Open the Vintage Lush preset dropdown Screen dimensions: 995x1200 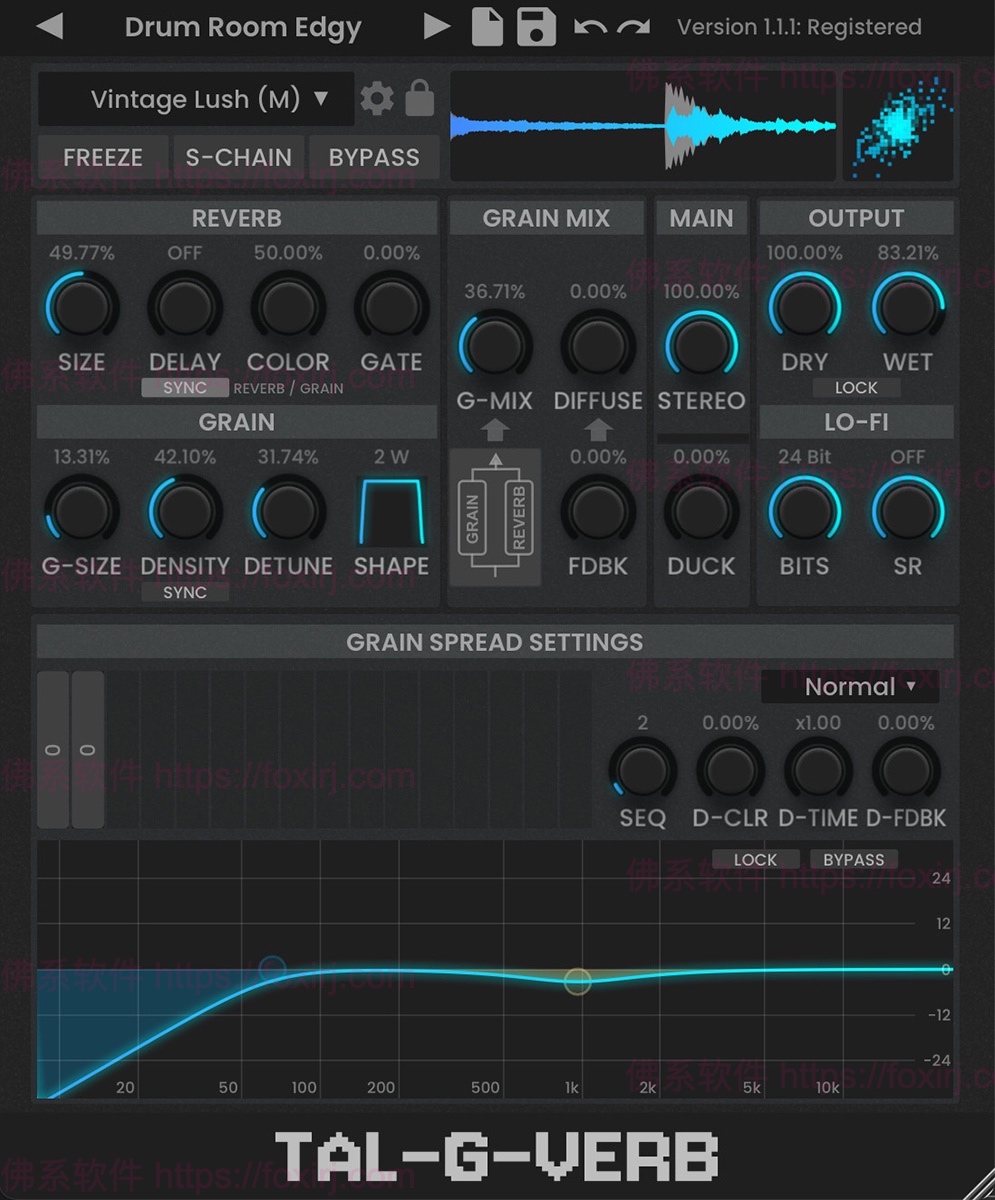coord(195,99)
